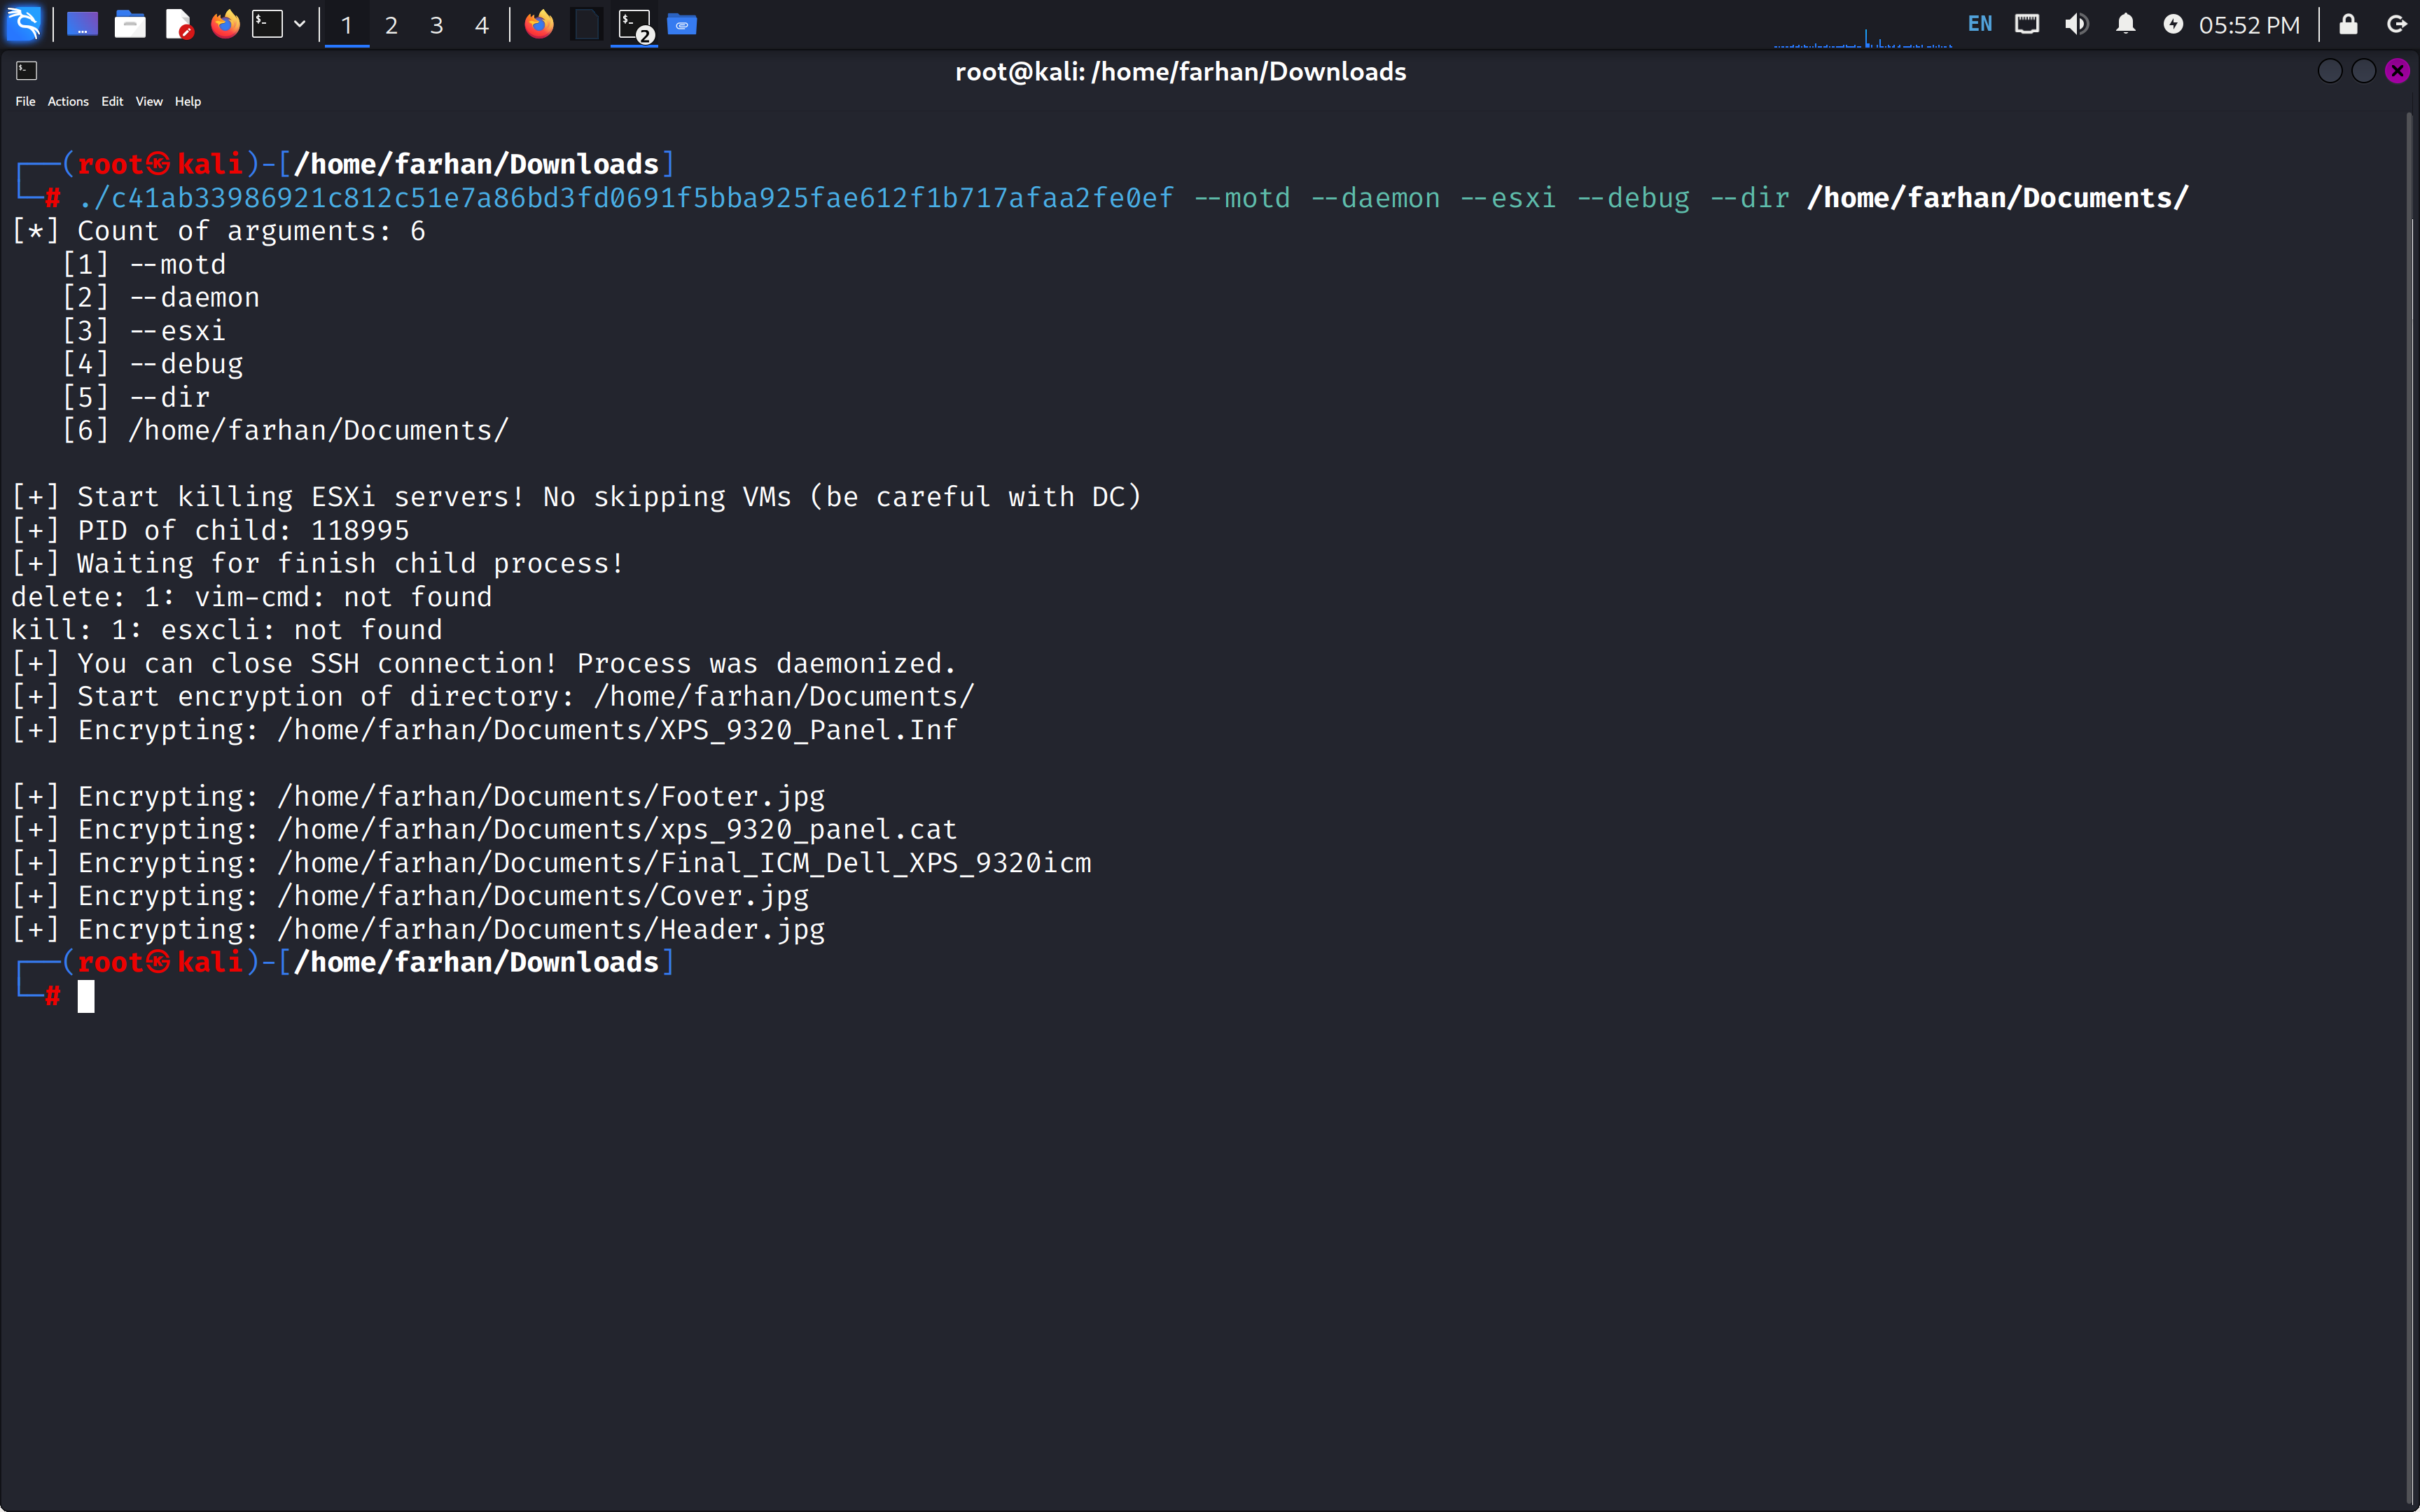Open the View menu
This screenshot has height=1512, width=2420.
149,101
